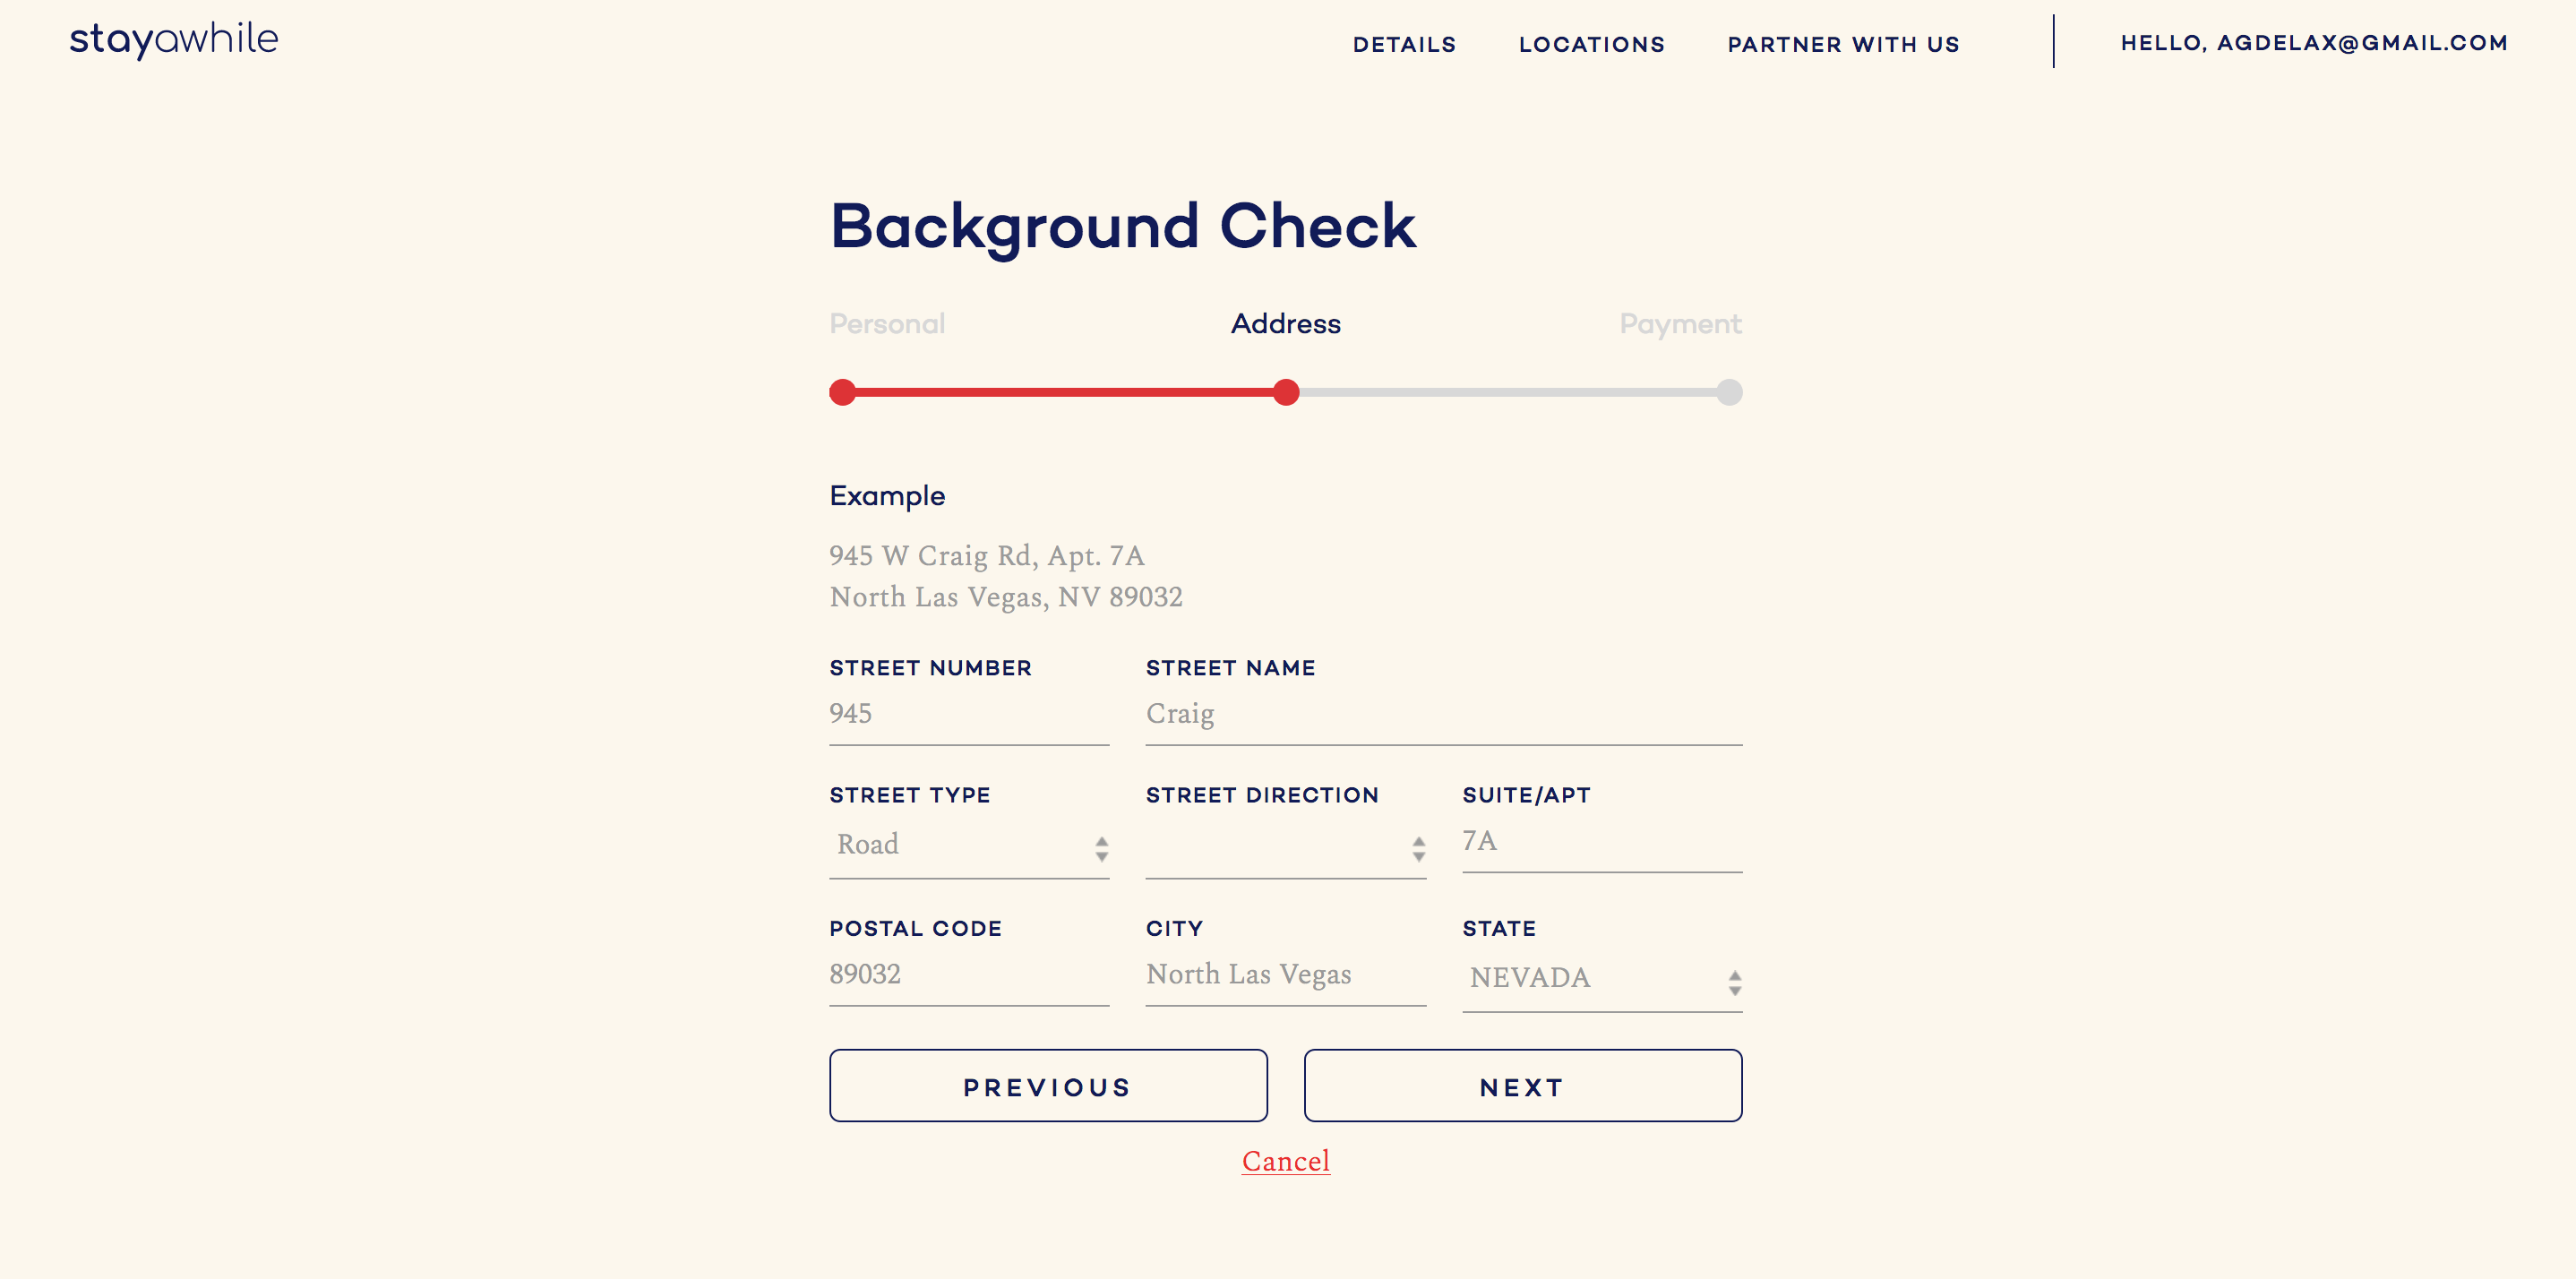Click the Street Name label
This screenshot has width=2576, height=1279.
point(1230,668)
